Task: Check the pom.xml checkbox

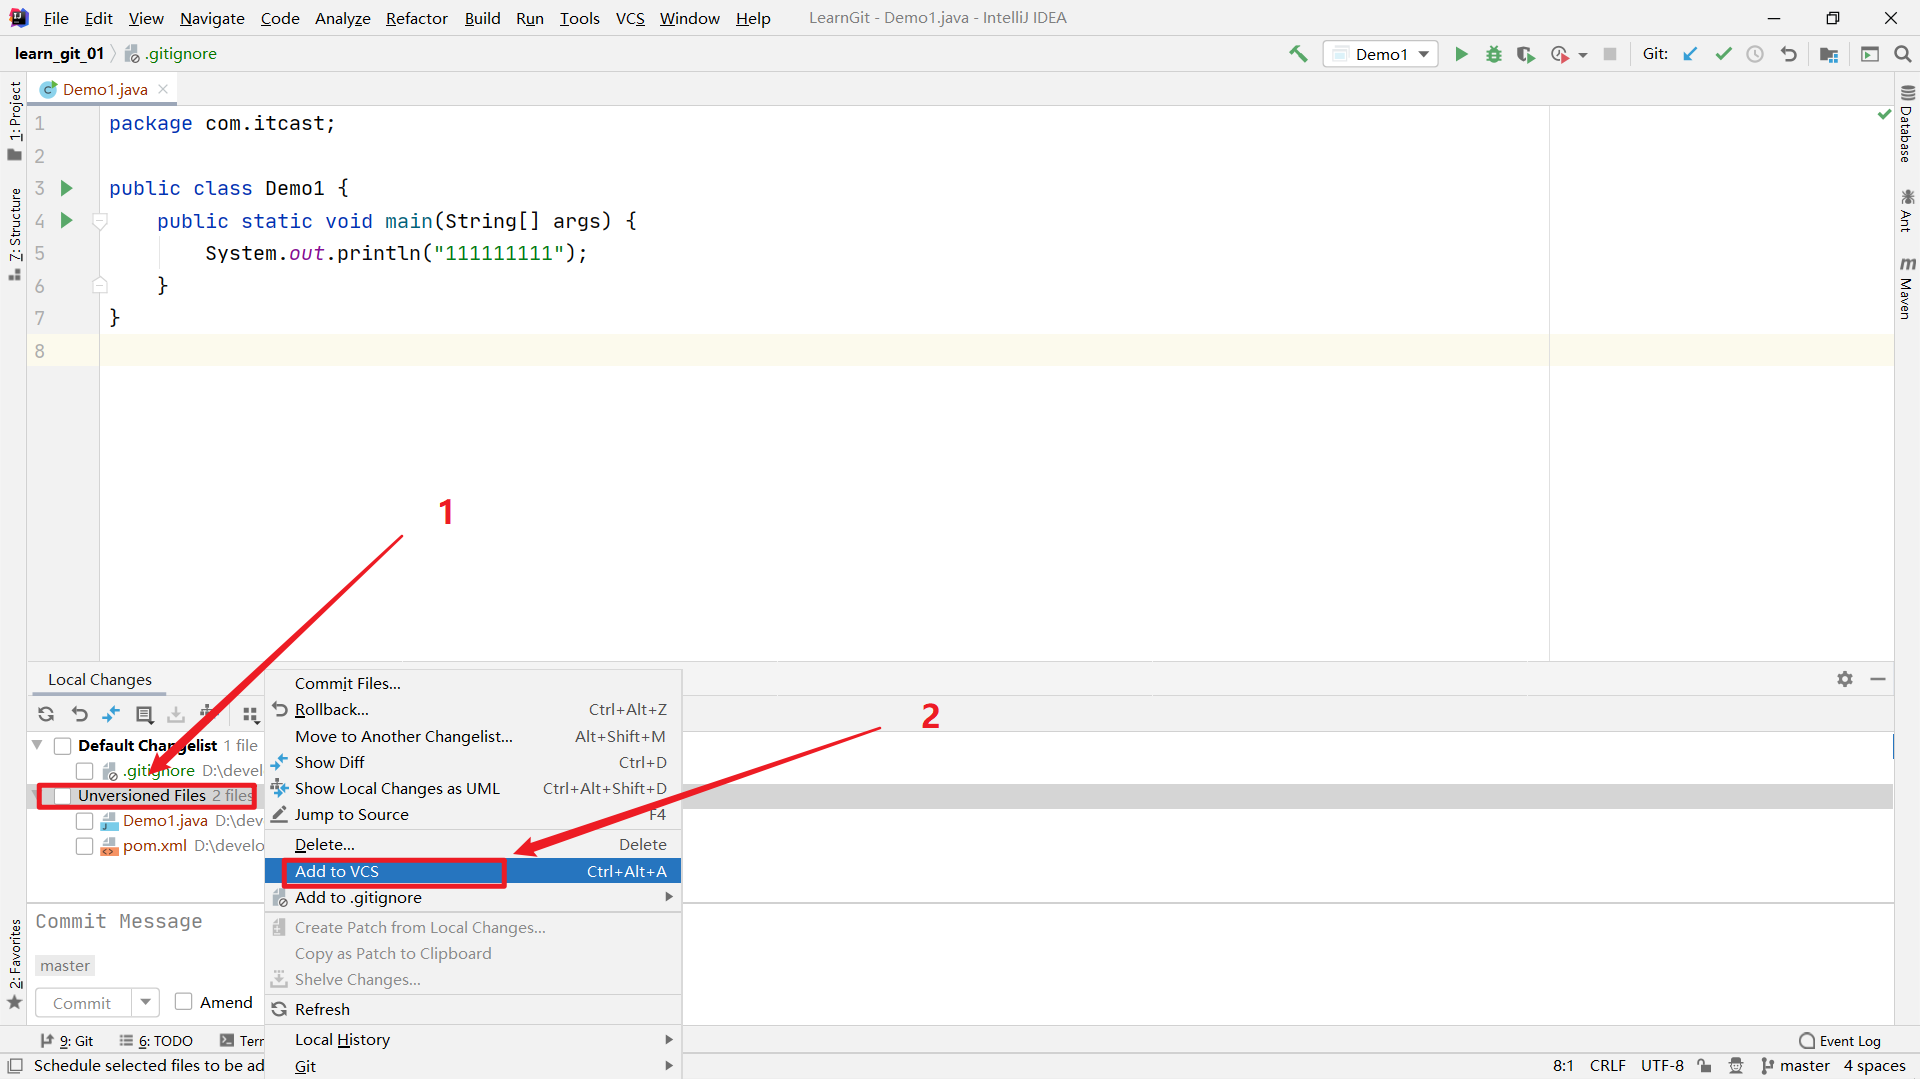Action: [x=85, y=846]
